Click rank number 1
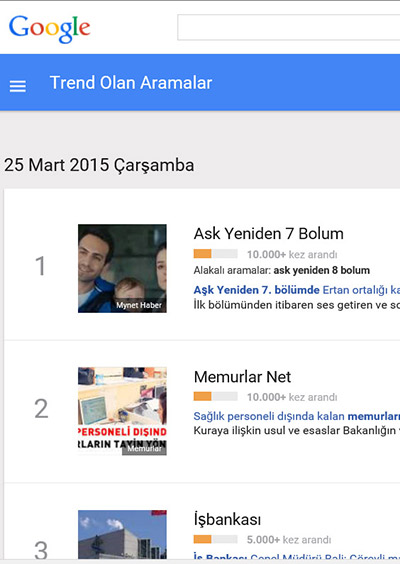This screenshot has height=564, width=400. 40,267
